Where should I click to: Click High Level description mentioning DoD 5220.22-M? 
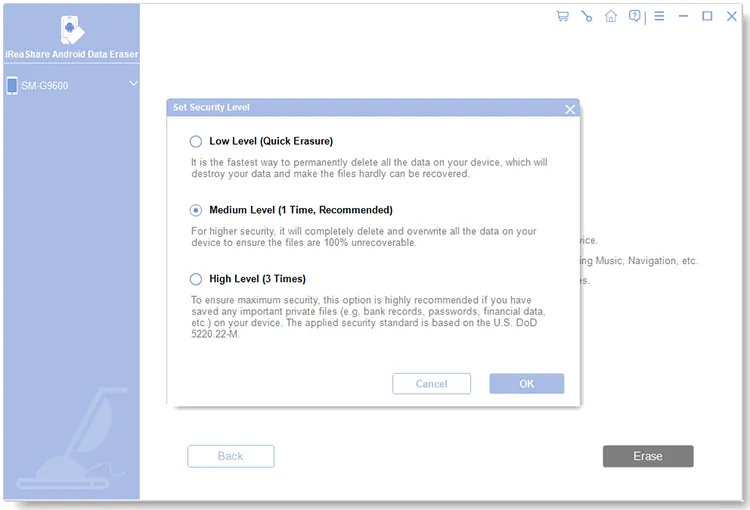click(368, 317)
